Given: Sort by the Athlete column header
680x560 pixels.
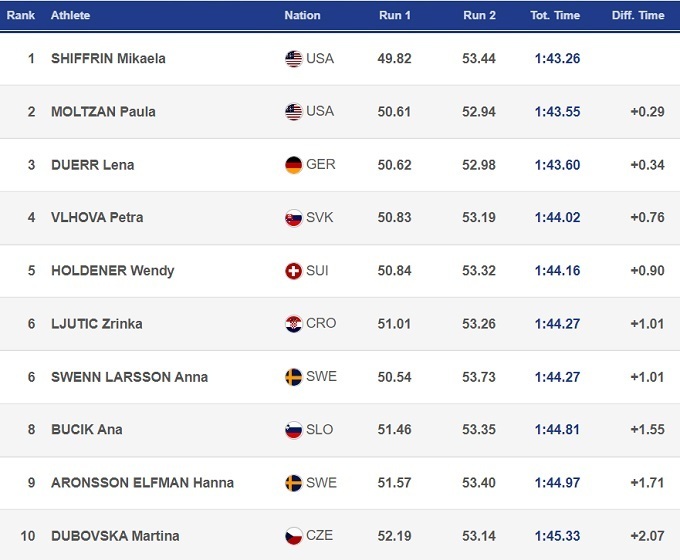Looking at the screenshot, I should (70, 15).
